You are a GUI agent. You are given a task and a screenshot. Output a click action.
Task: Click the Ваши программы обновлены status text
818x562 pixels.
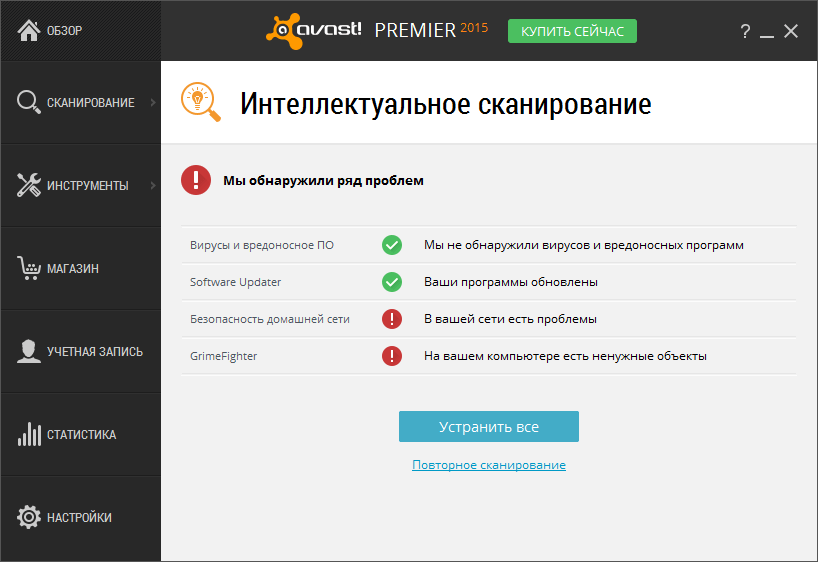click(511, 282)
